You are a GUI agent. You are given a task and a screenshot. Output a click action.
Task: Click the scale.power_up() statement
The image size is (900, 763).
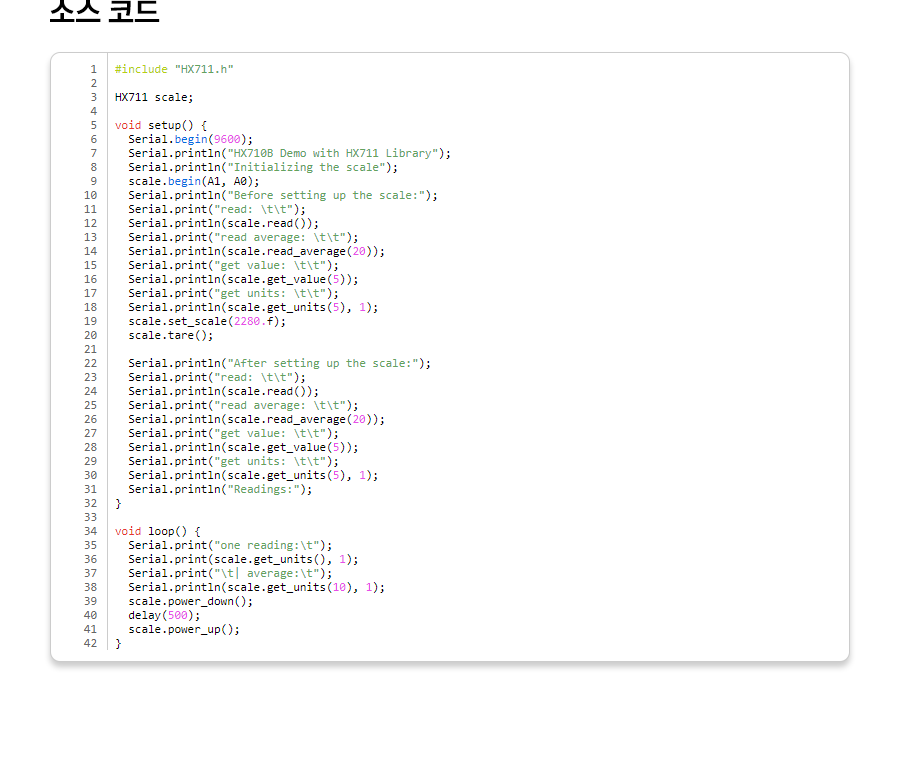point(184,629)
